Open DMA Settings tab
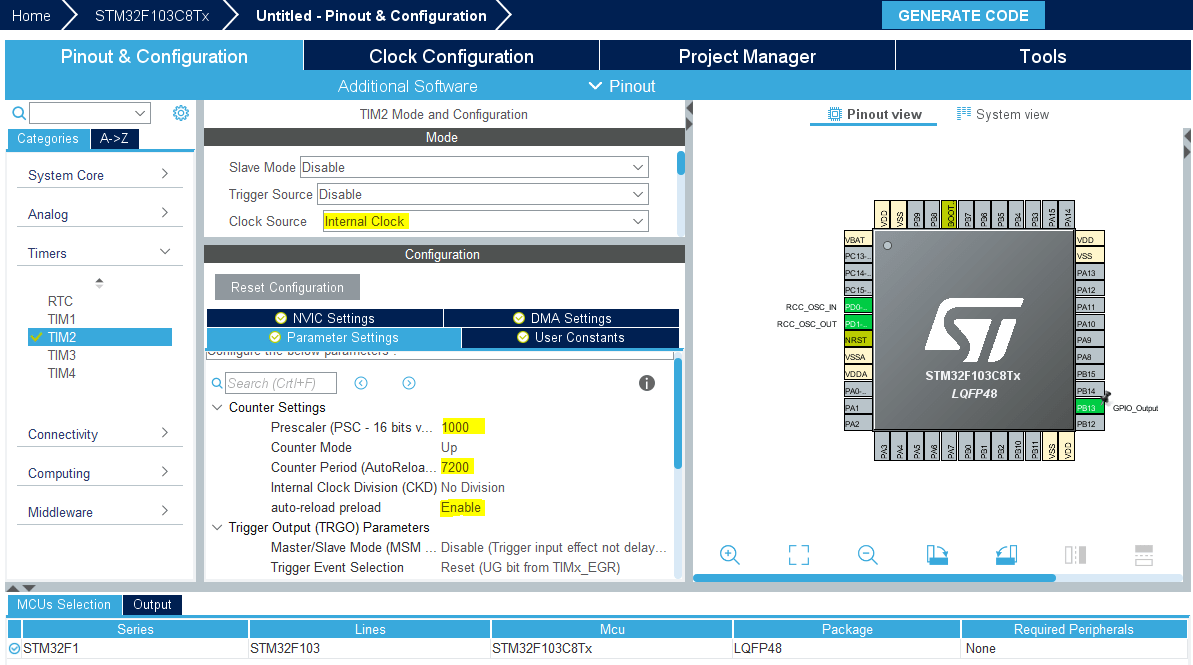The width and height of the screenshot is (1193, 665). pos(562,318)
